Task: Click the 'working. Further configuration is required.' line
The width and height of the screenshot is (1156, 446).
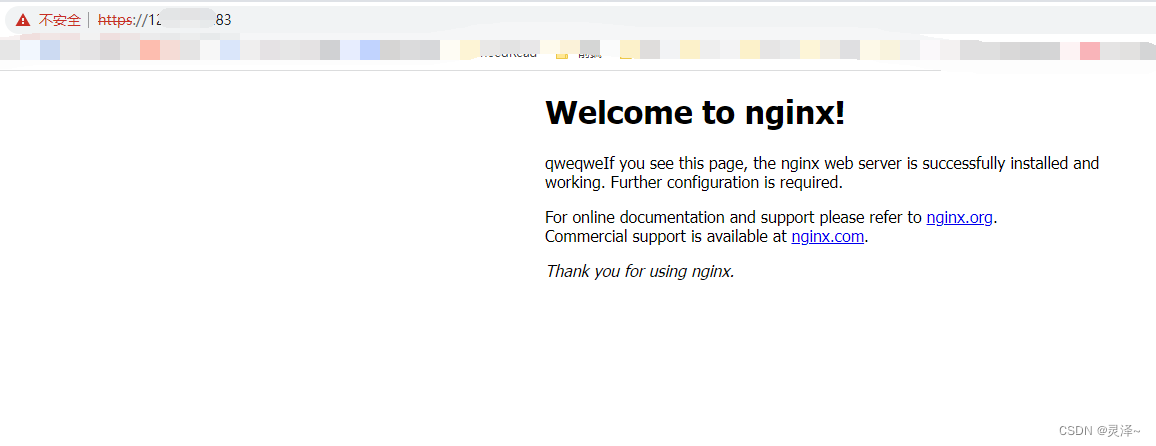Action: tap(694, 182)
